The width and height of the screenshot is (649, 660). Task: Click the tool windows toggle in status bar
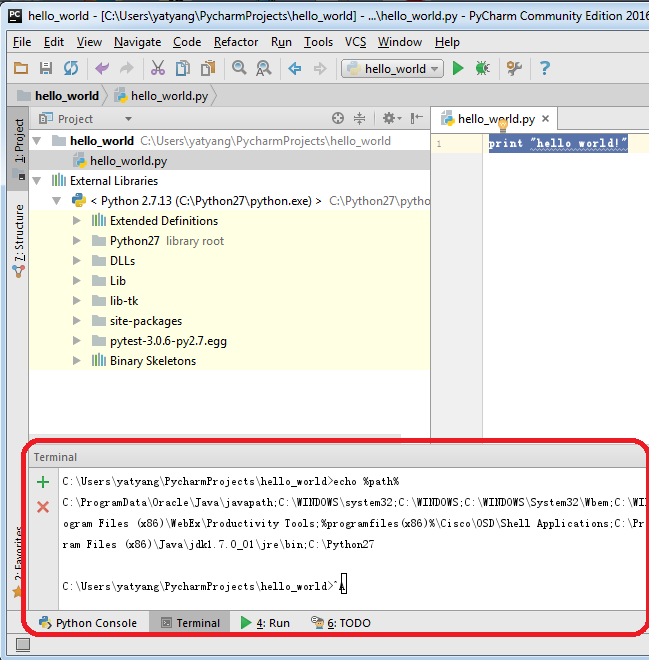pos(23,644)
